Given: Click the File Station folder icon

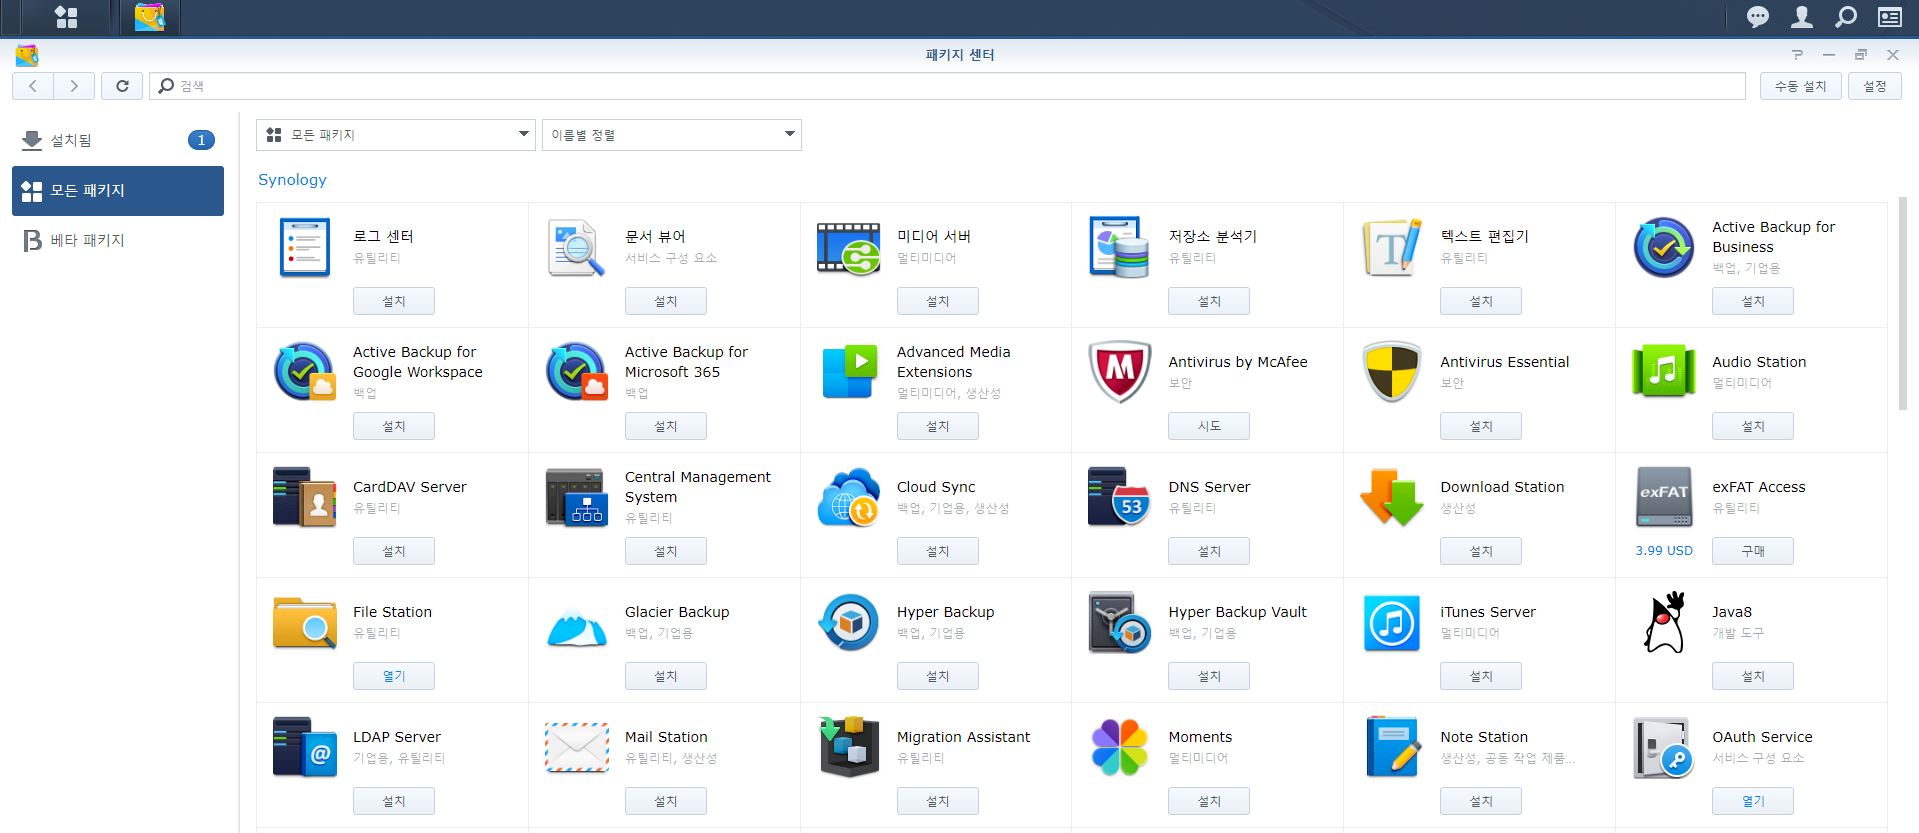Looking at the screenshot, I should (x=305, y=623).
